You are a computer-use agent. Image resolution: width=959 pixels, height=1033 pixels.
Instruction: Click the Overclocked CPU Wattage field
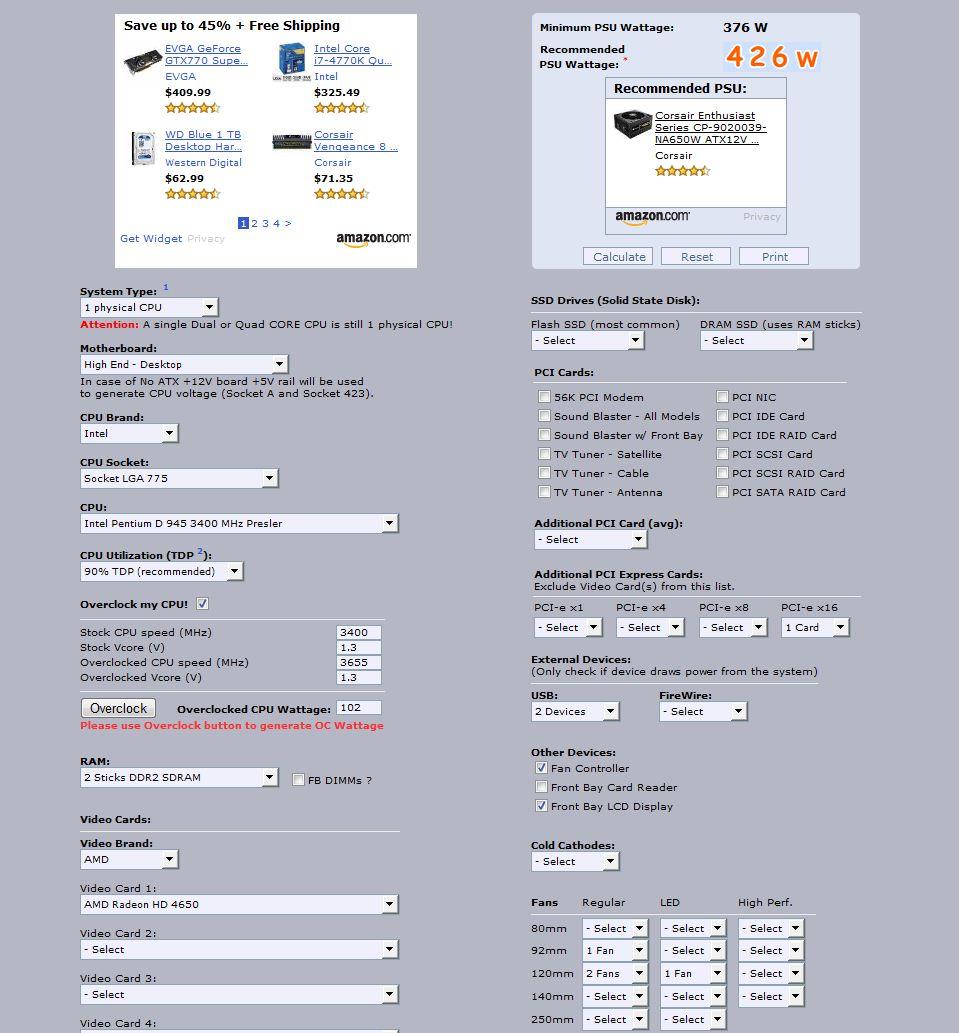tap(358, 708)
